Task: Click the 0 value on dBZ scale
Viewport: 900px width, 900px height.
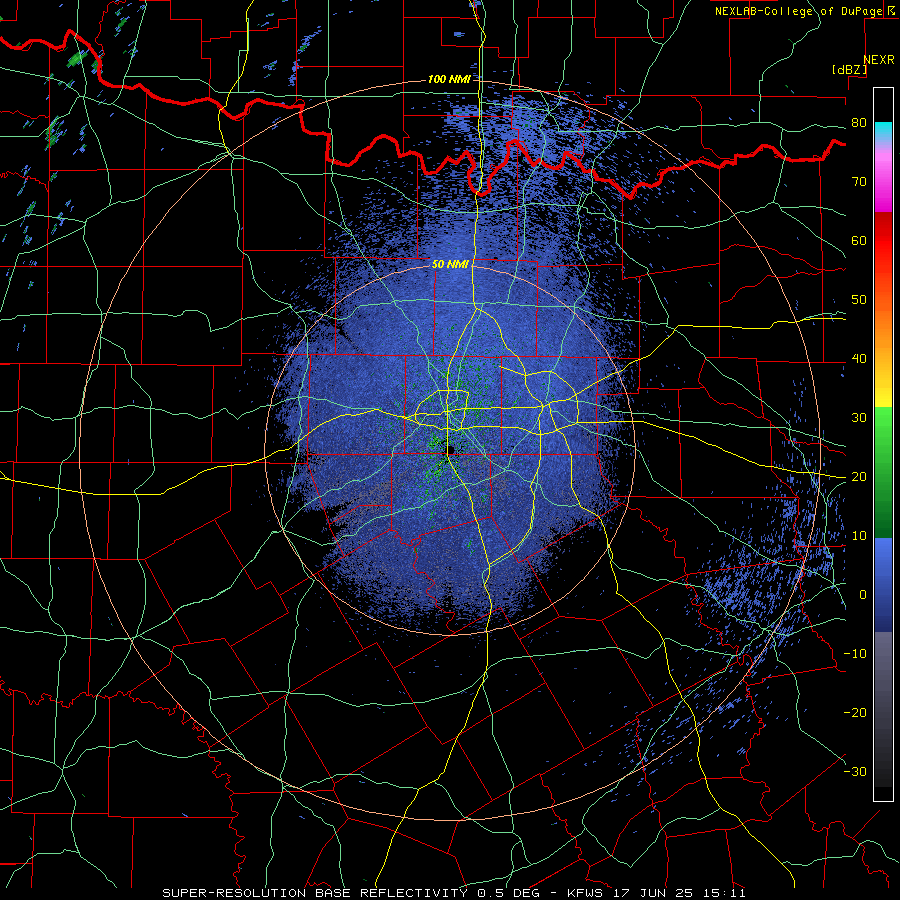Action: pos(863,595)
